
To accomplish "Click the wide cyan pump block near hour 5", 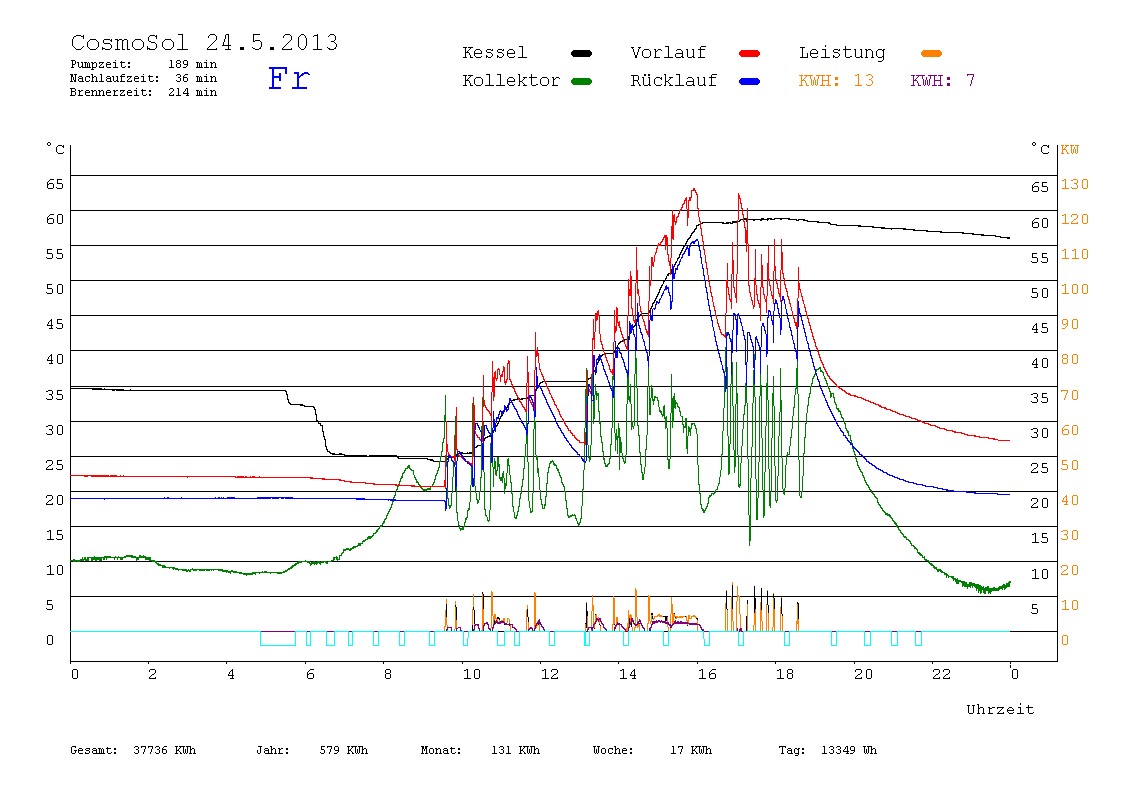I will click(278, 638).
